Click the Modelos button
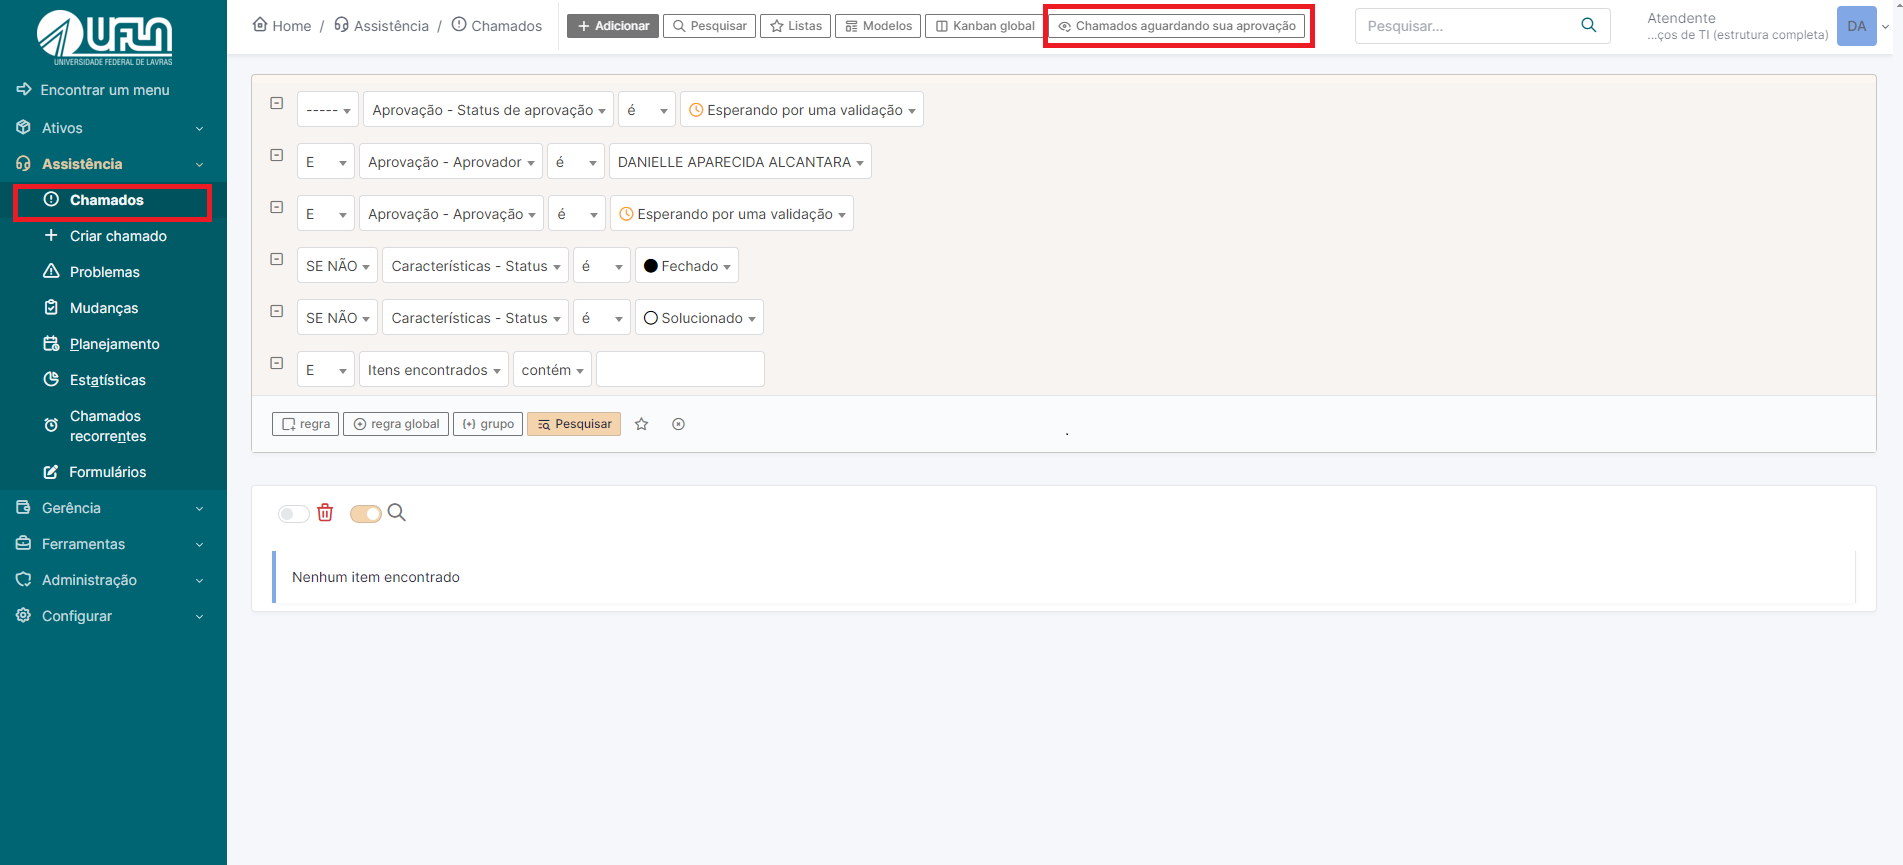 (878, 26)
